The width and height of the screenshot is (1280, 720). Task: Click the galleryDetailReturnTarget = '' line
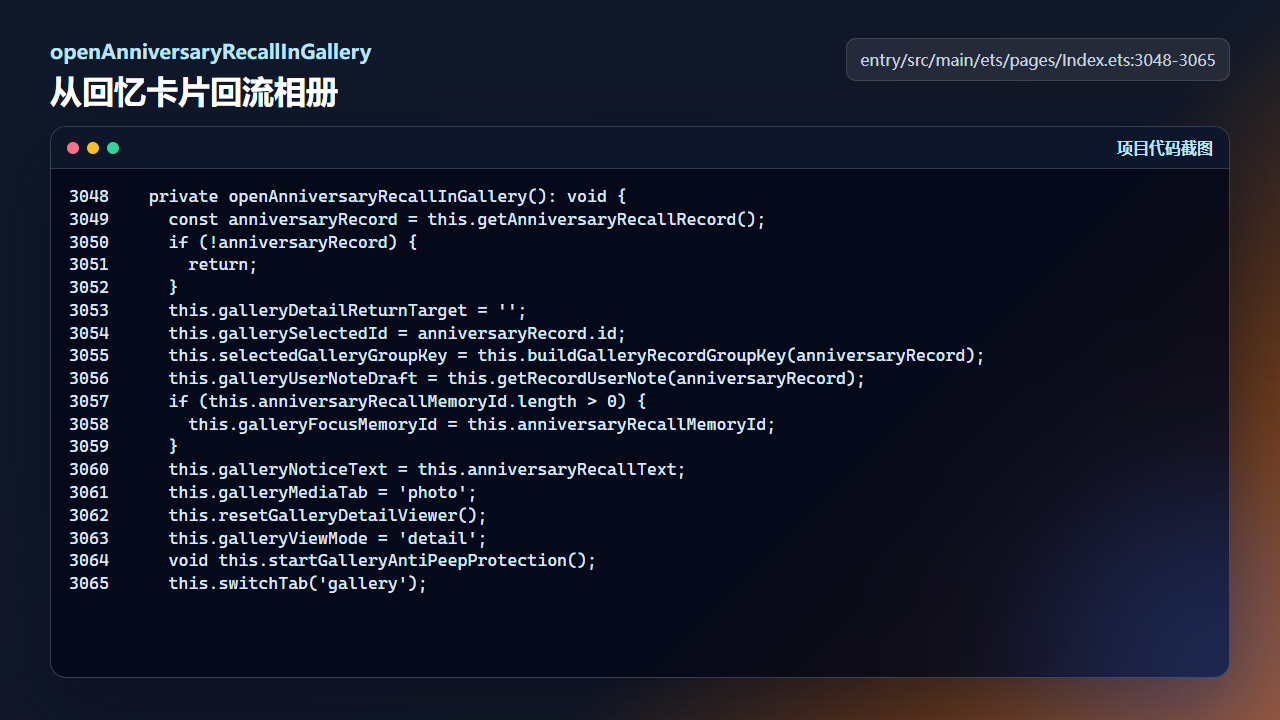click(347, 311)
